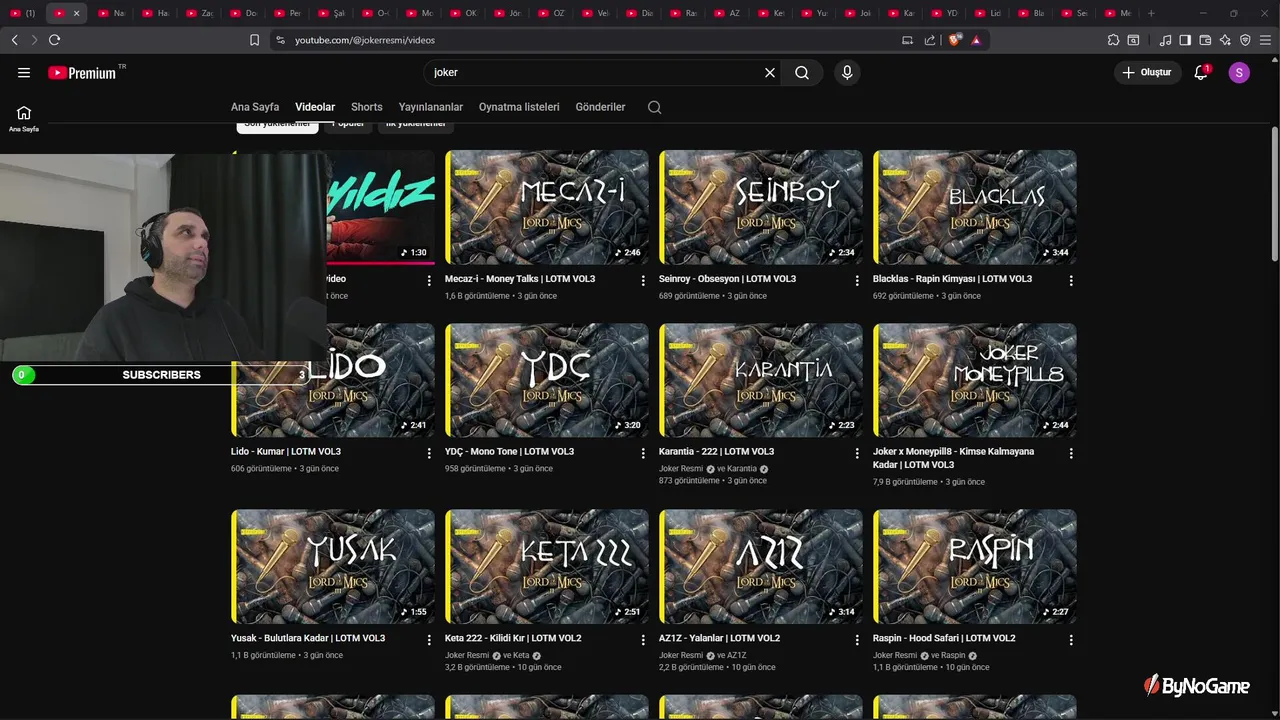
Task: Open the music note playlist icon
Action: 1165,40
